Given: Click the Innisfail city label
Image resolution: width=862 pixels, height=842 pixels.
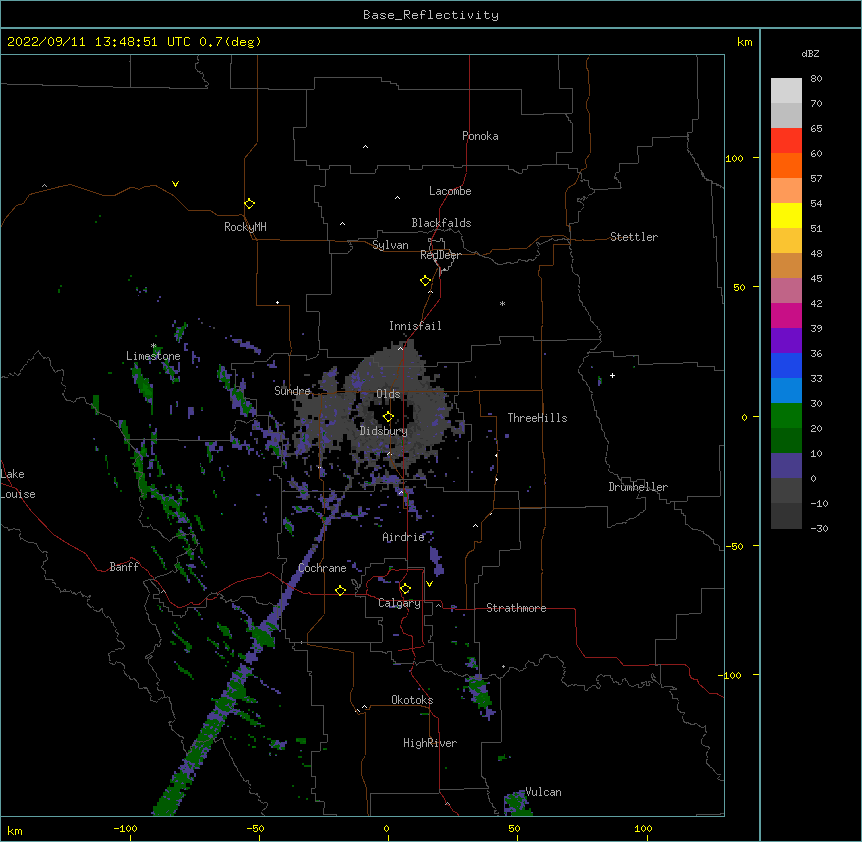Looking at the screenshot, I should pyautogui.click(x=415, y=326).
